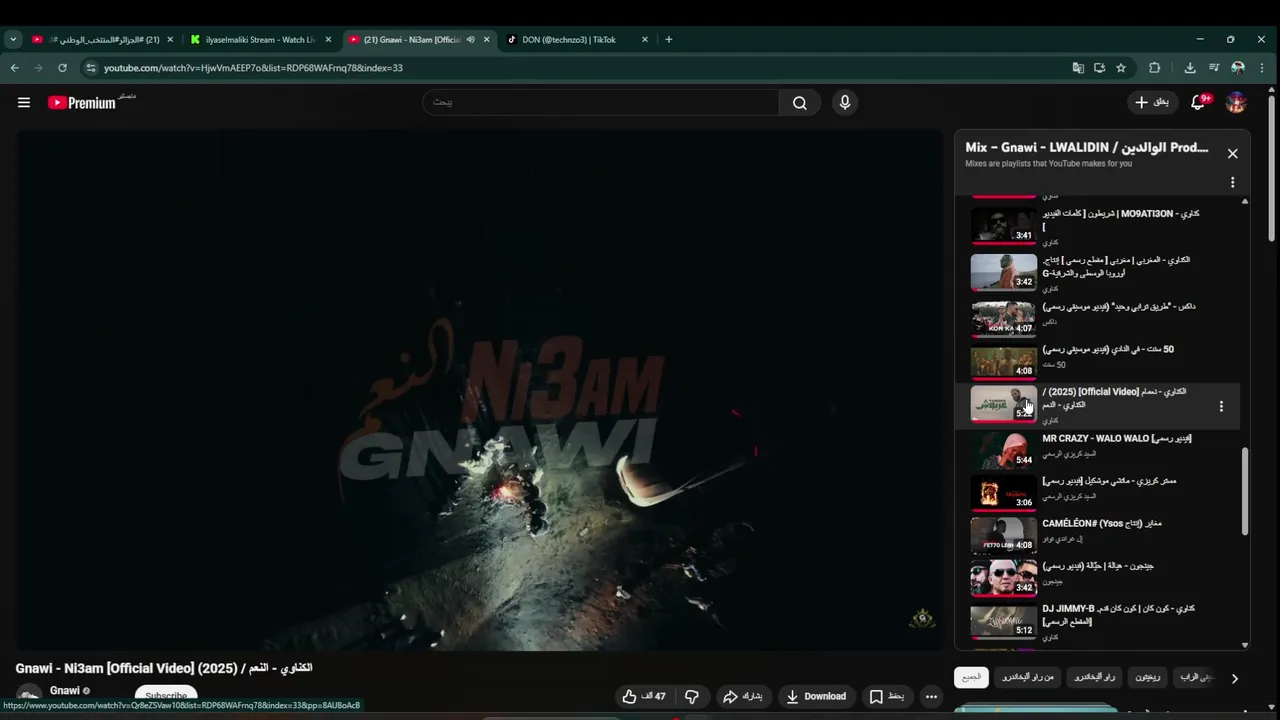Click the YouTube search input field

[600, 102]
